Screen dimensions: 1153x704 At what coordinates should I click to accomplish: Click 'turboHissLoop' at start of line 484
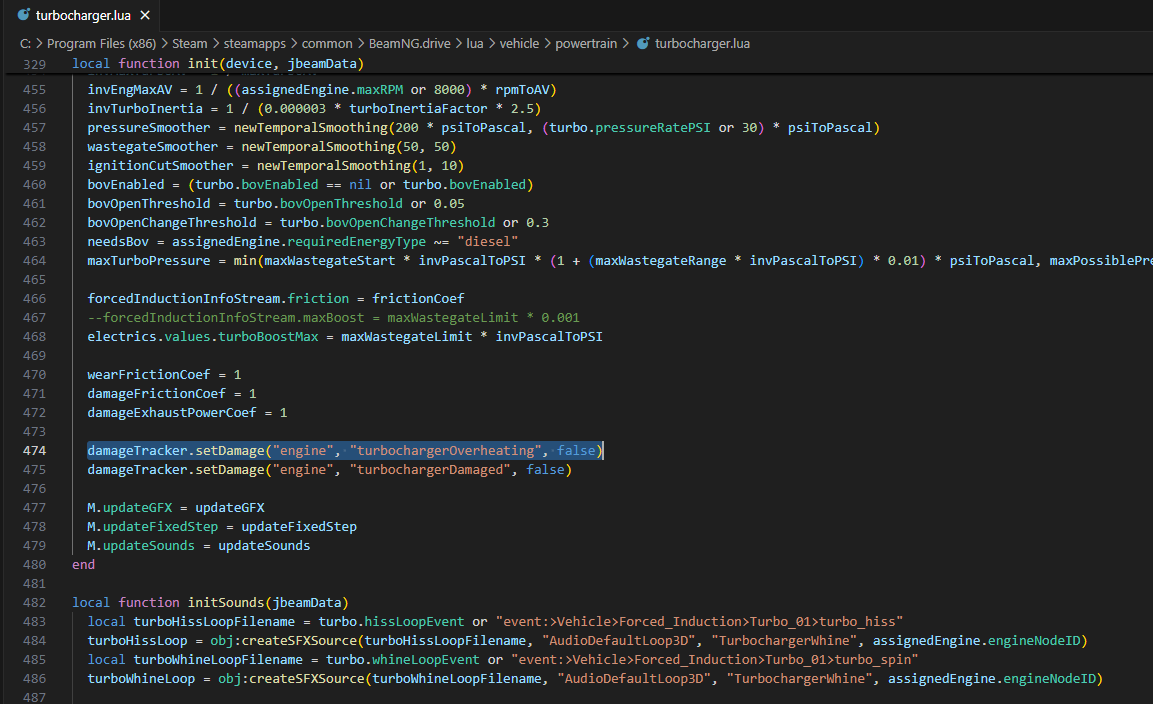point(137,641)
